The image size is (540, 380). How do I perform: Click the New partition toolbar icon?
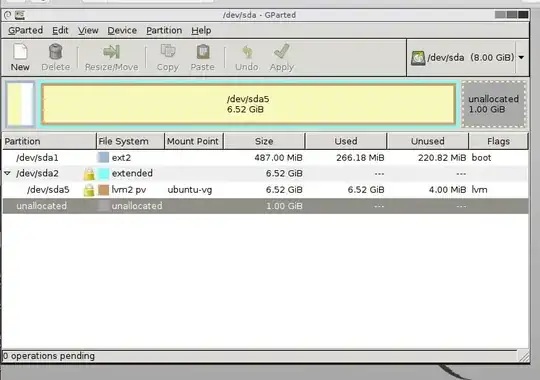[x=20, y=52]
